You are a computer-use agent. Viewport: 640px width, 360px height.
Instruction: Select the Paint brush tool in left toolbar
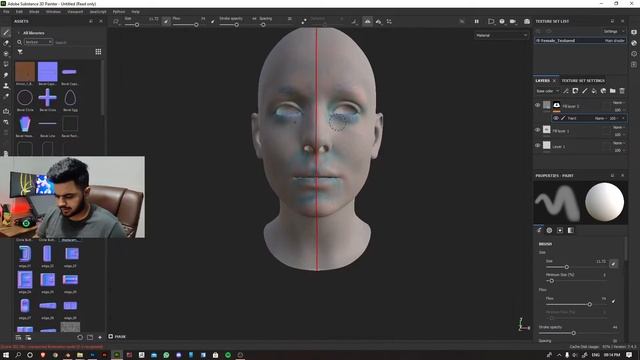[x=6, y=32]
